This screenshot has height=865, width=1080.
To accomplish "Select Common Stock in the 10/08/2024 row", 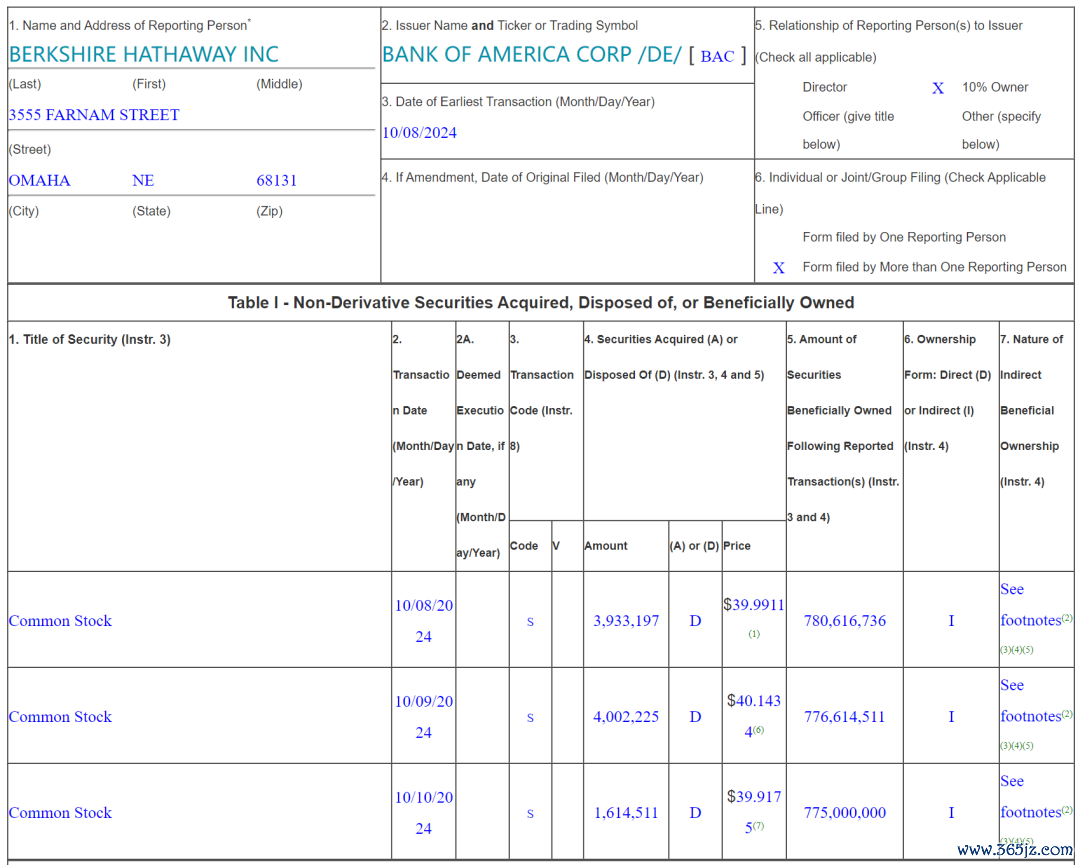I will pos(60,621).
